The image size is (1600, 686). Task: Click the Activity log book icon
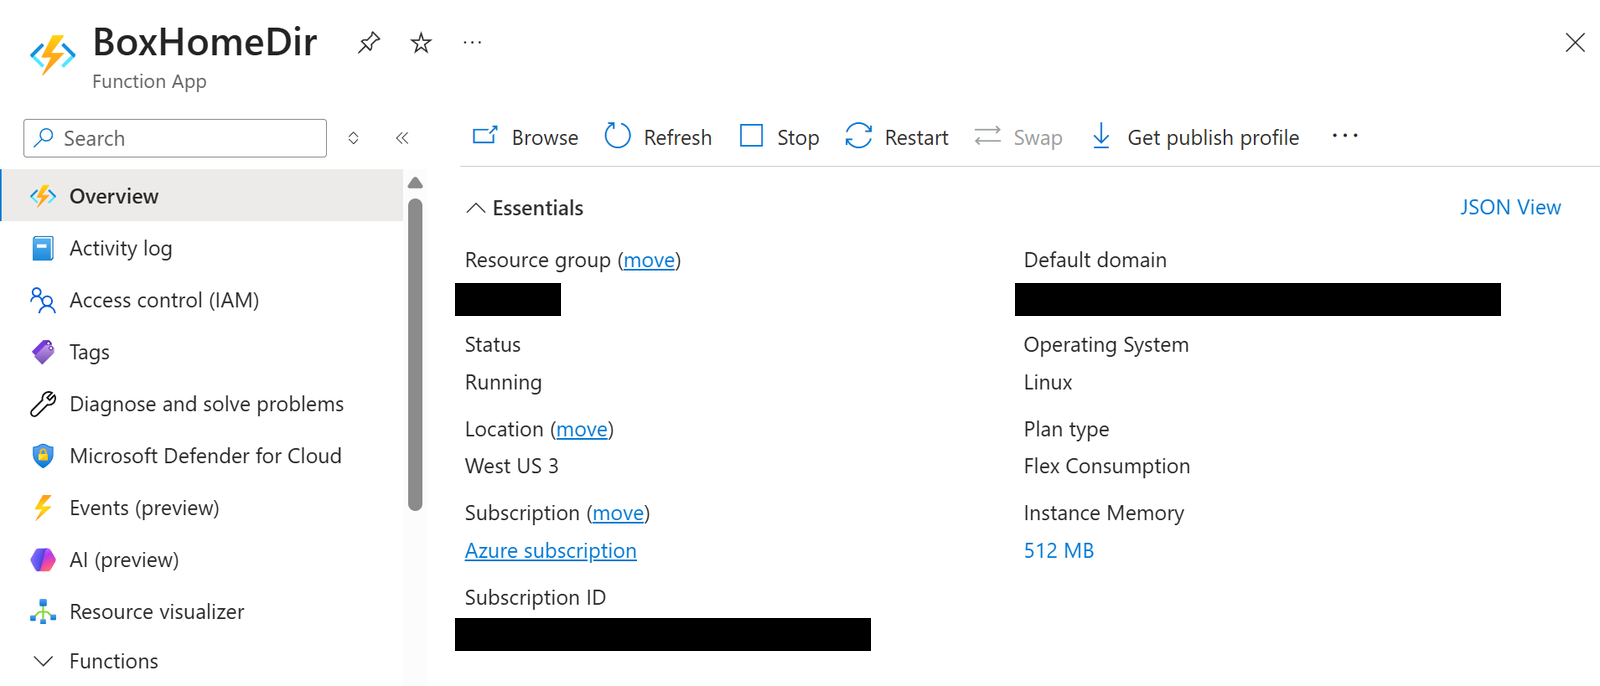coord(43,248)
